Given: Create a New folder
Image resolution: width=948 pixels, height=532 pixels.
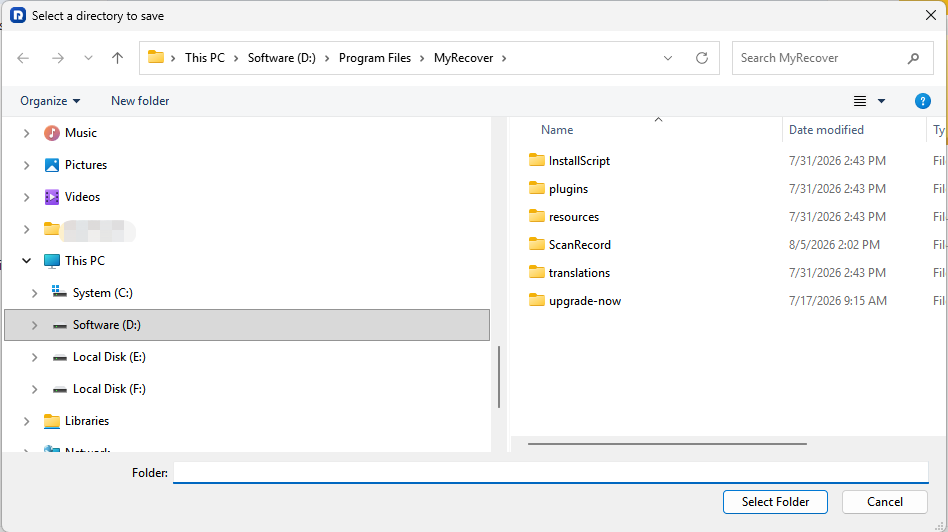Looking at the screenshot, I should click(x=140, y=101).
